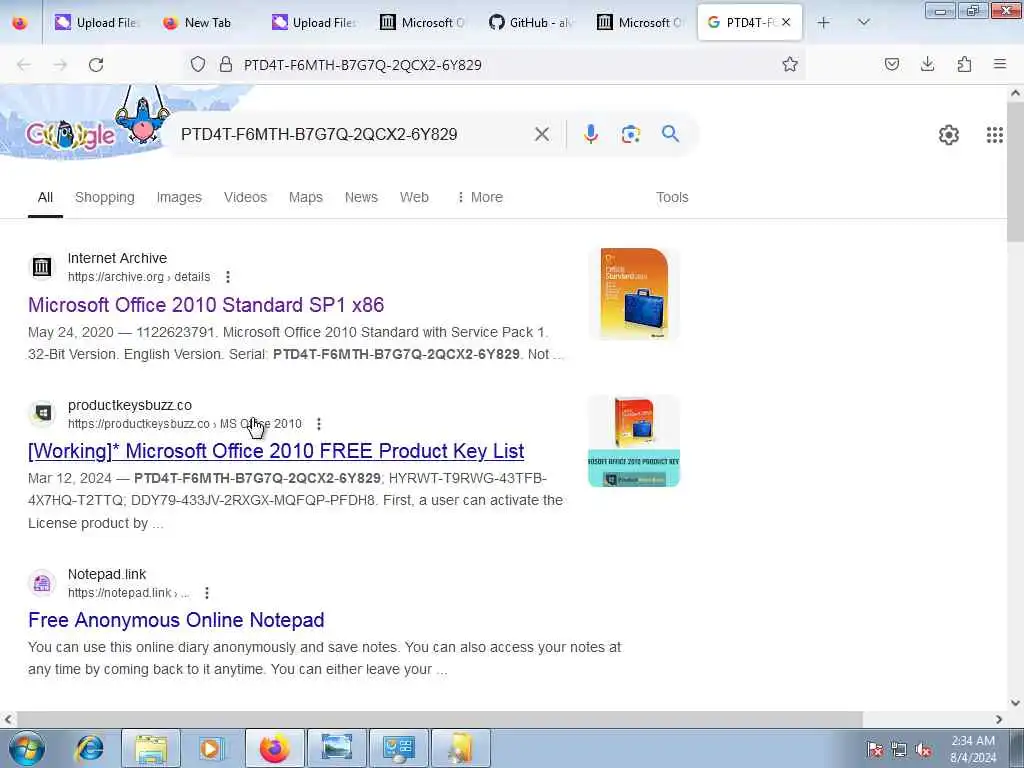Click the vertical scrollbar thumb
This screenshot has width=1024, height=768.
coord(1015,172)
